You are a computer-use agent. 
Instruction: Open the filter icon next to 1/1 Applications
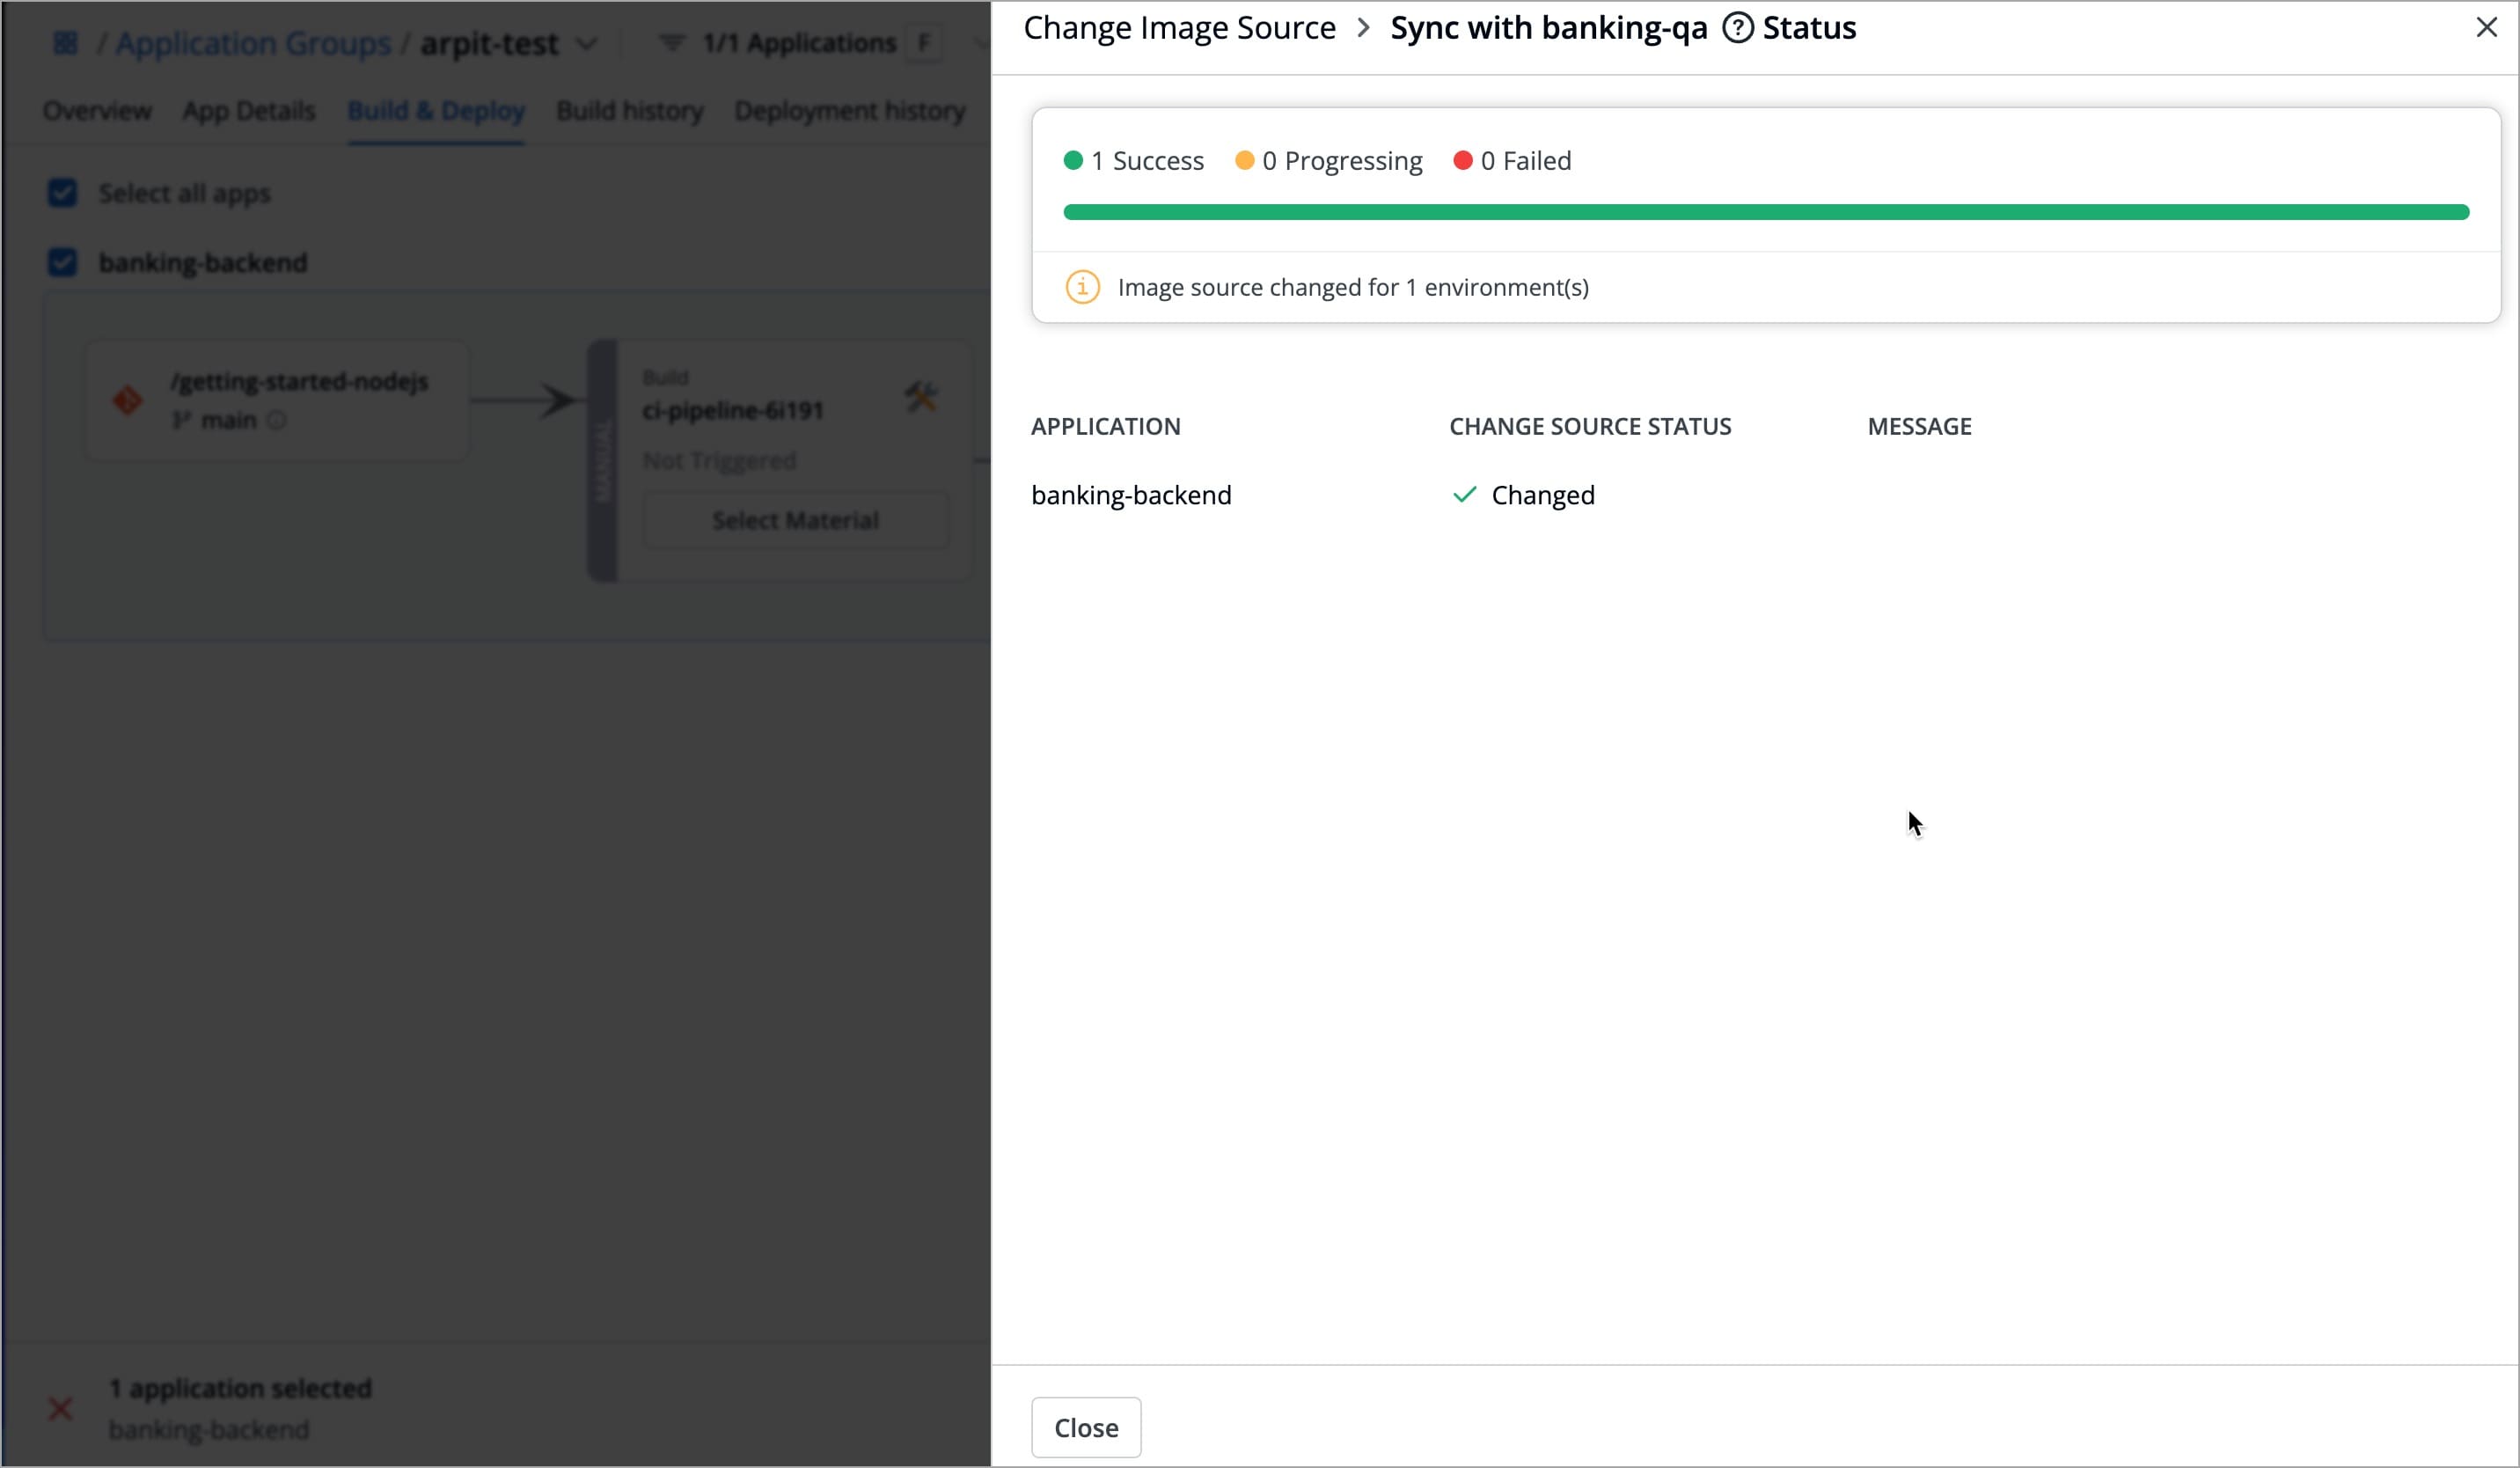click(672, 42)
